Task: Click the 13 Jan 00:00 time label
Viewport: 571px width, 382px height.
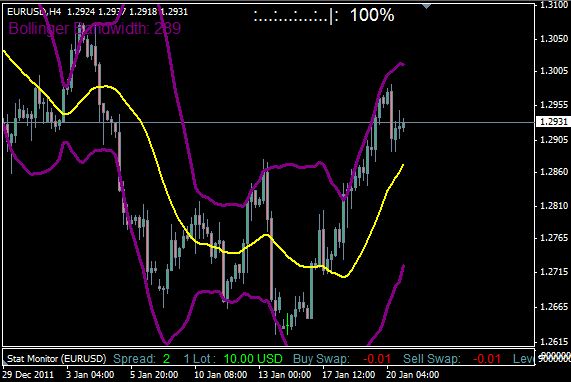Action: point(285,375)
